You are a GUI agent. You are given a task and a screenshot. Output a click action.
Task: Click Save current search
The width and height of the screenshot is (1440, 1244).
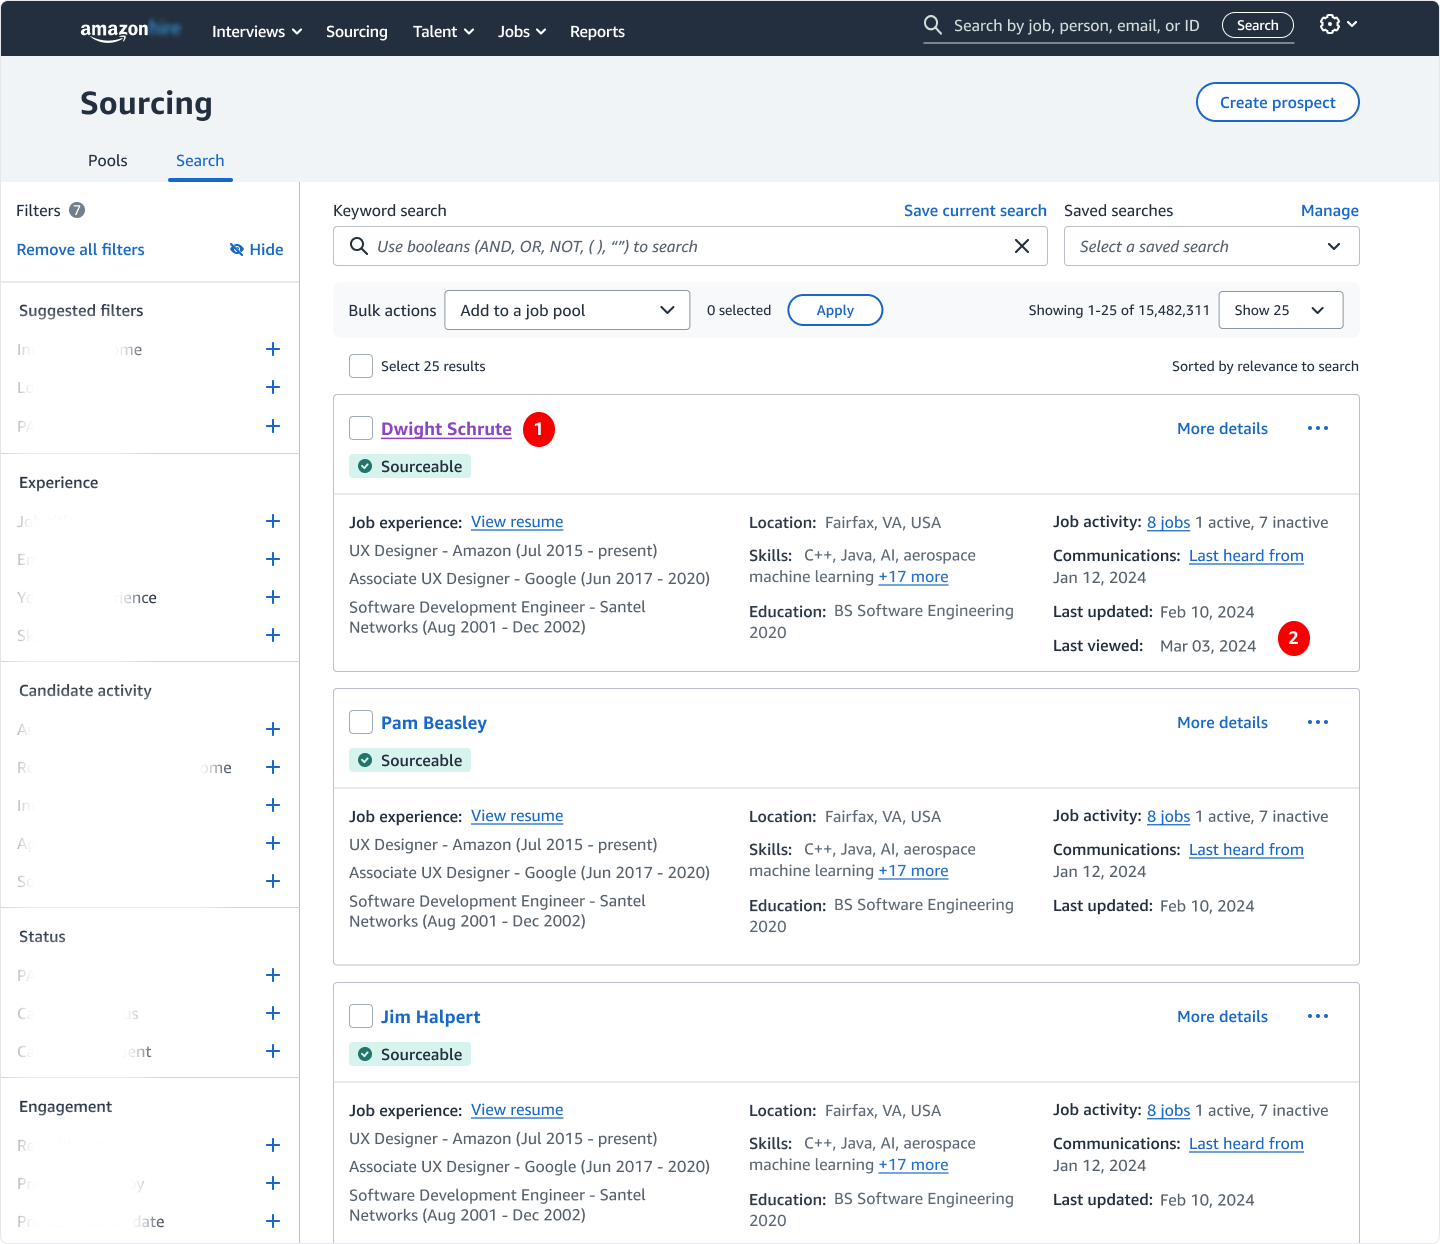tap(975, 210)
